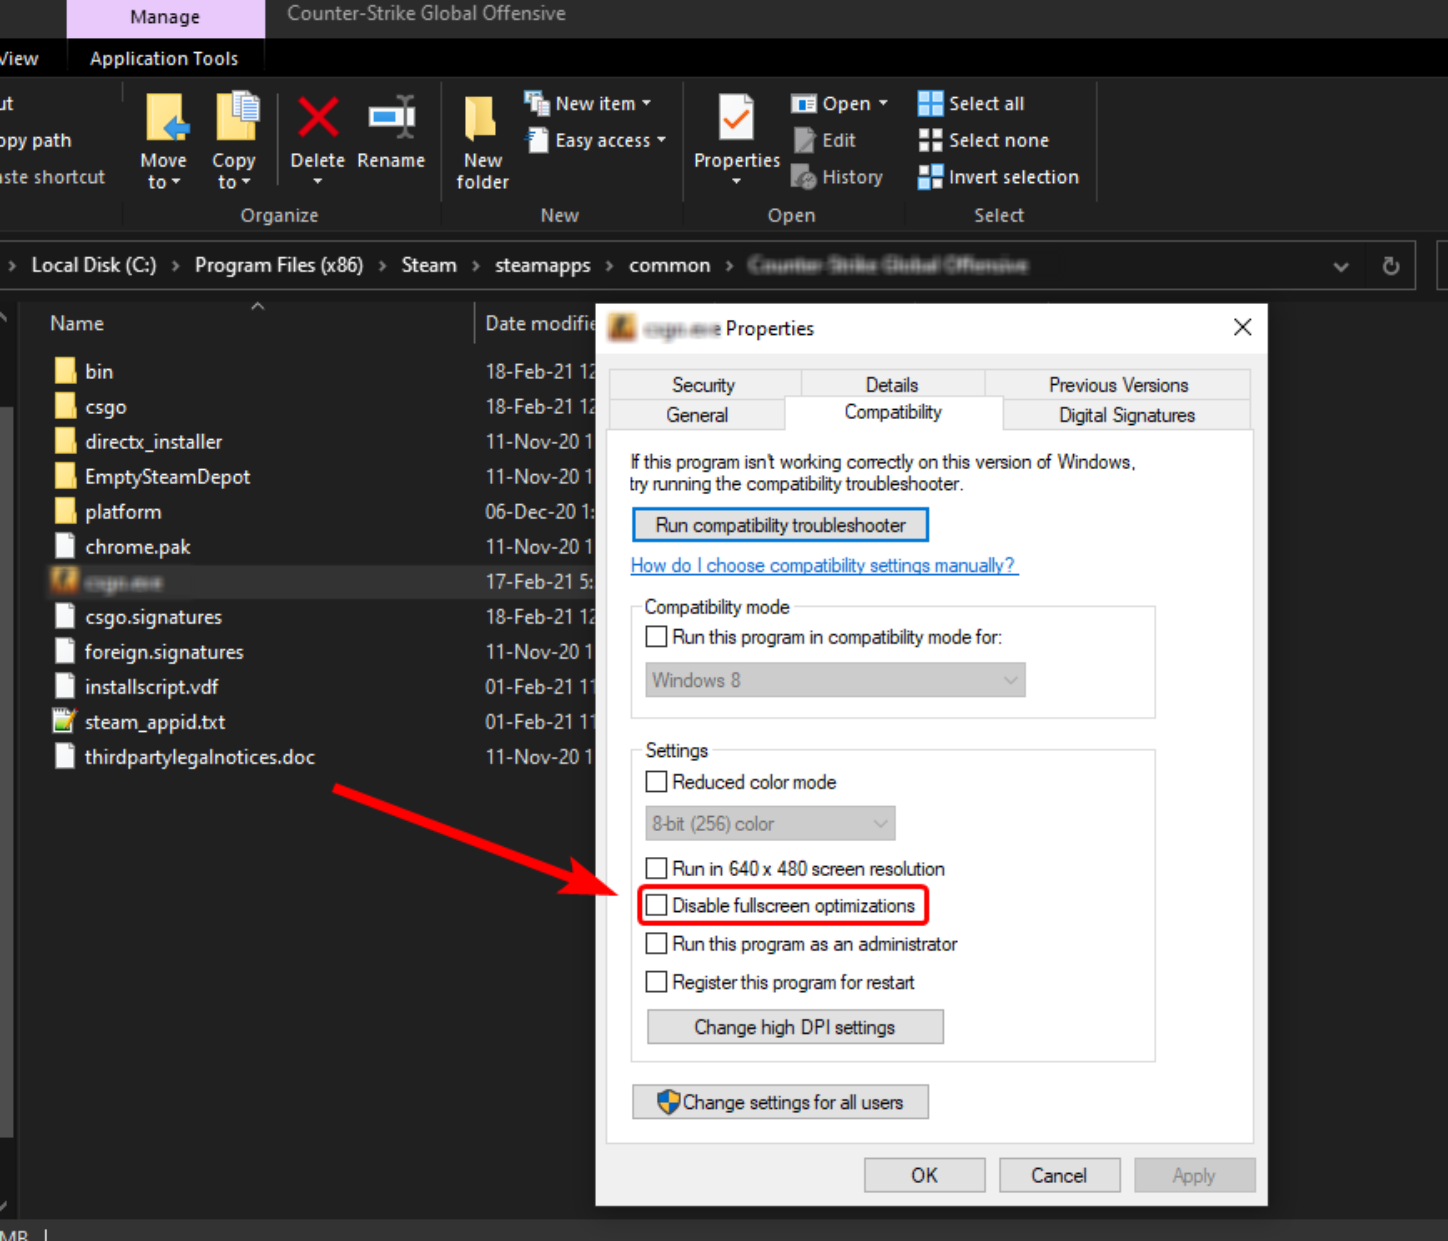Screen dimensions: 1448x1241
Task: Select the installscript.vdf file
Action: click(x=136, y=687)
